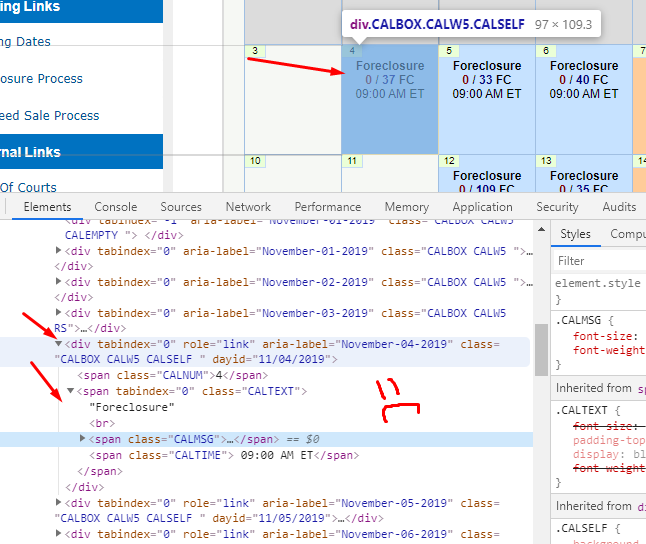Click the elements panel scrollbar thumb
646x544 pixels.
[541, 350]
